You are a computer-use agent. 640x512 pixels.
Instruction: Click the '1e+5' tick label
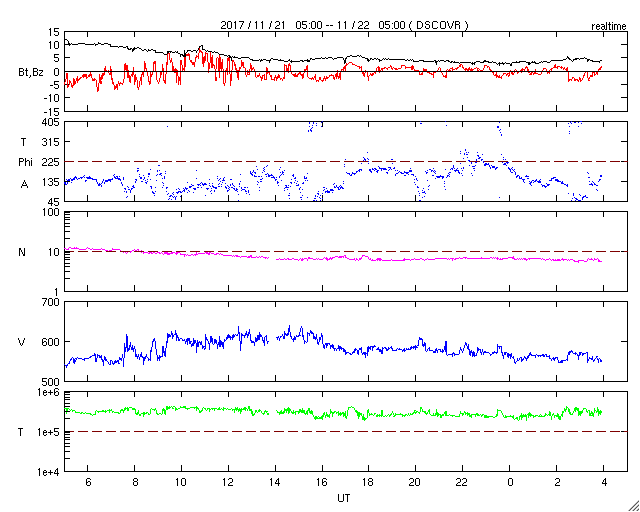point(49,432)
